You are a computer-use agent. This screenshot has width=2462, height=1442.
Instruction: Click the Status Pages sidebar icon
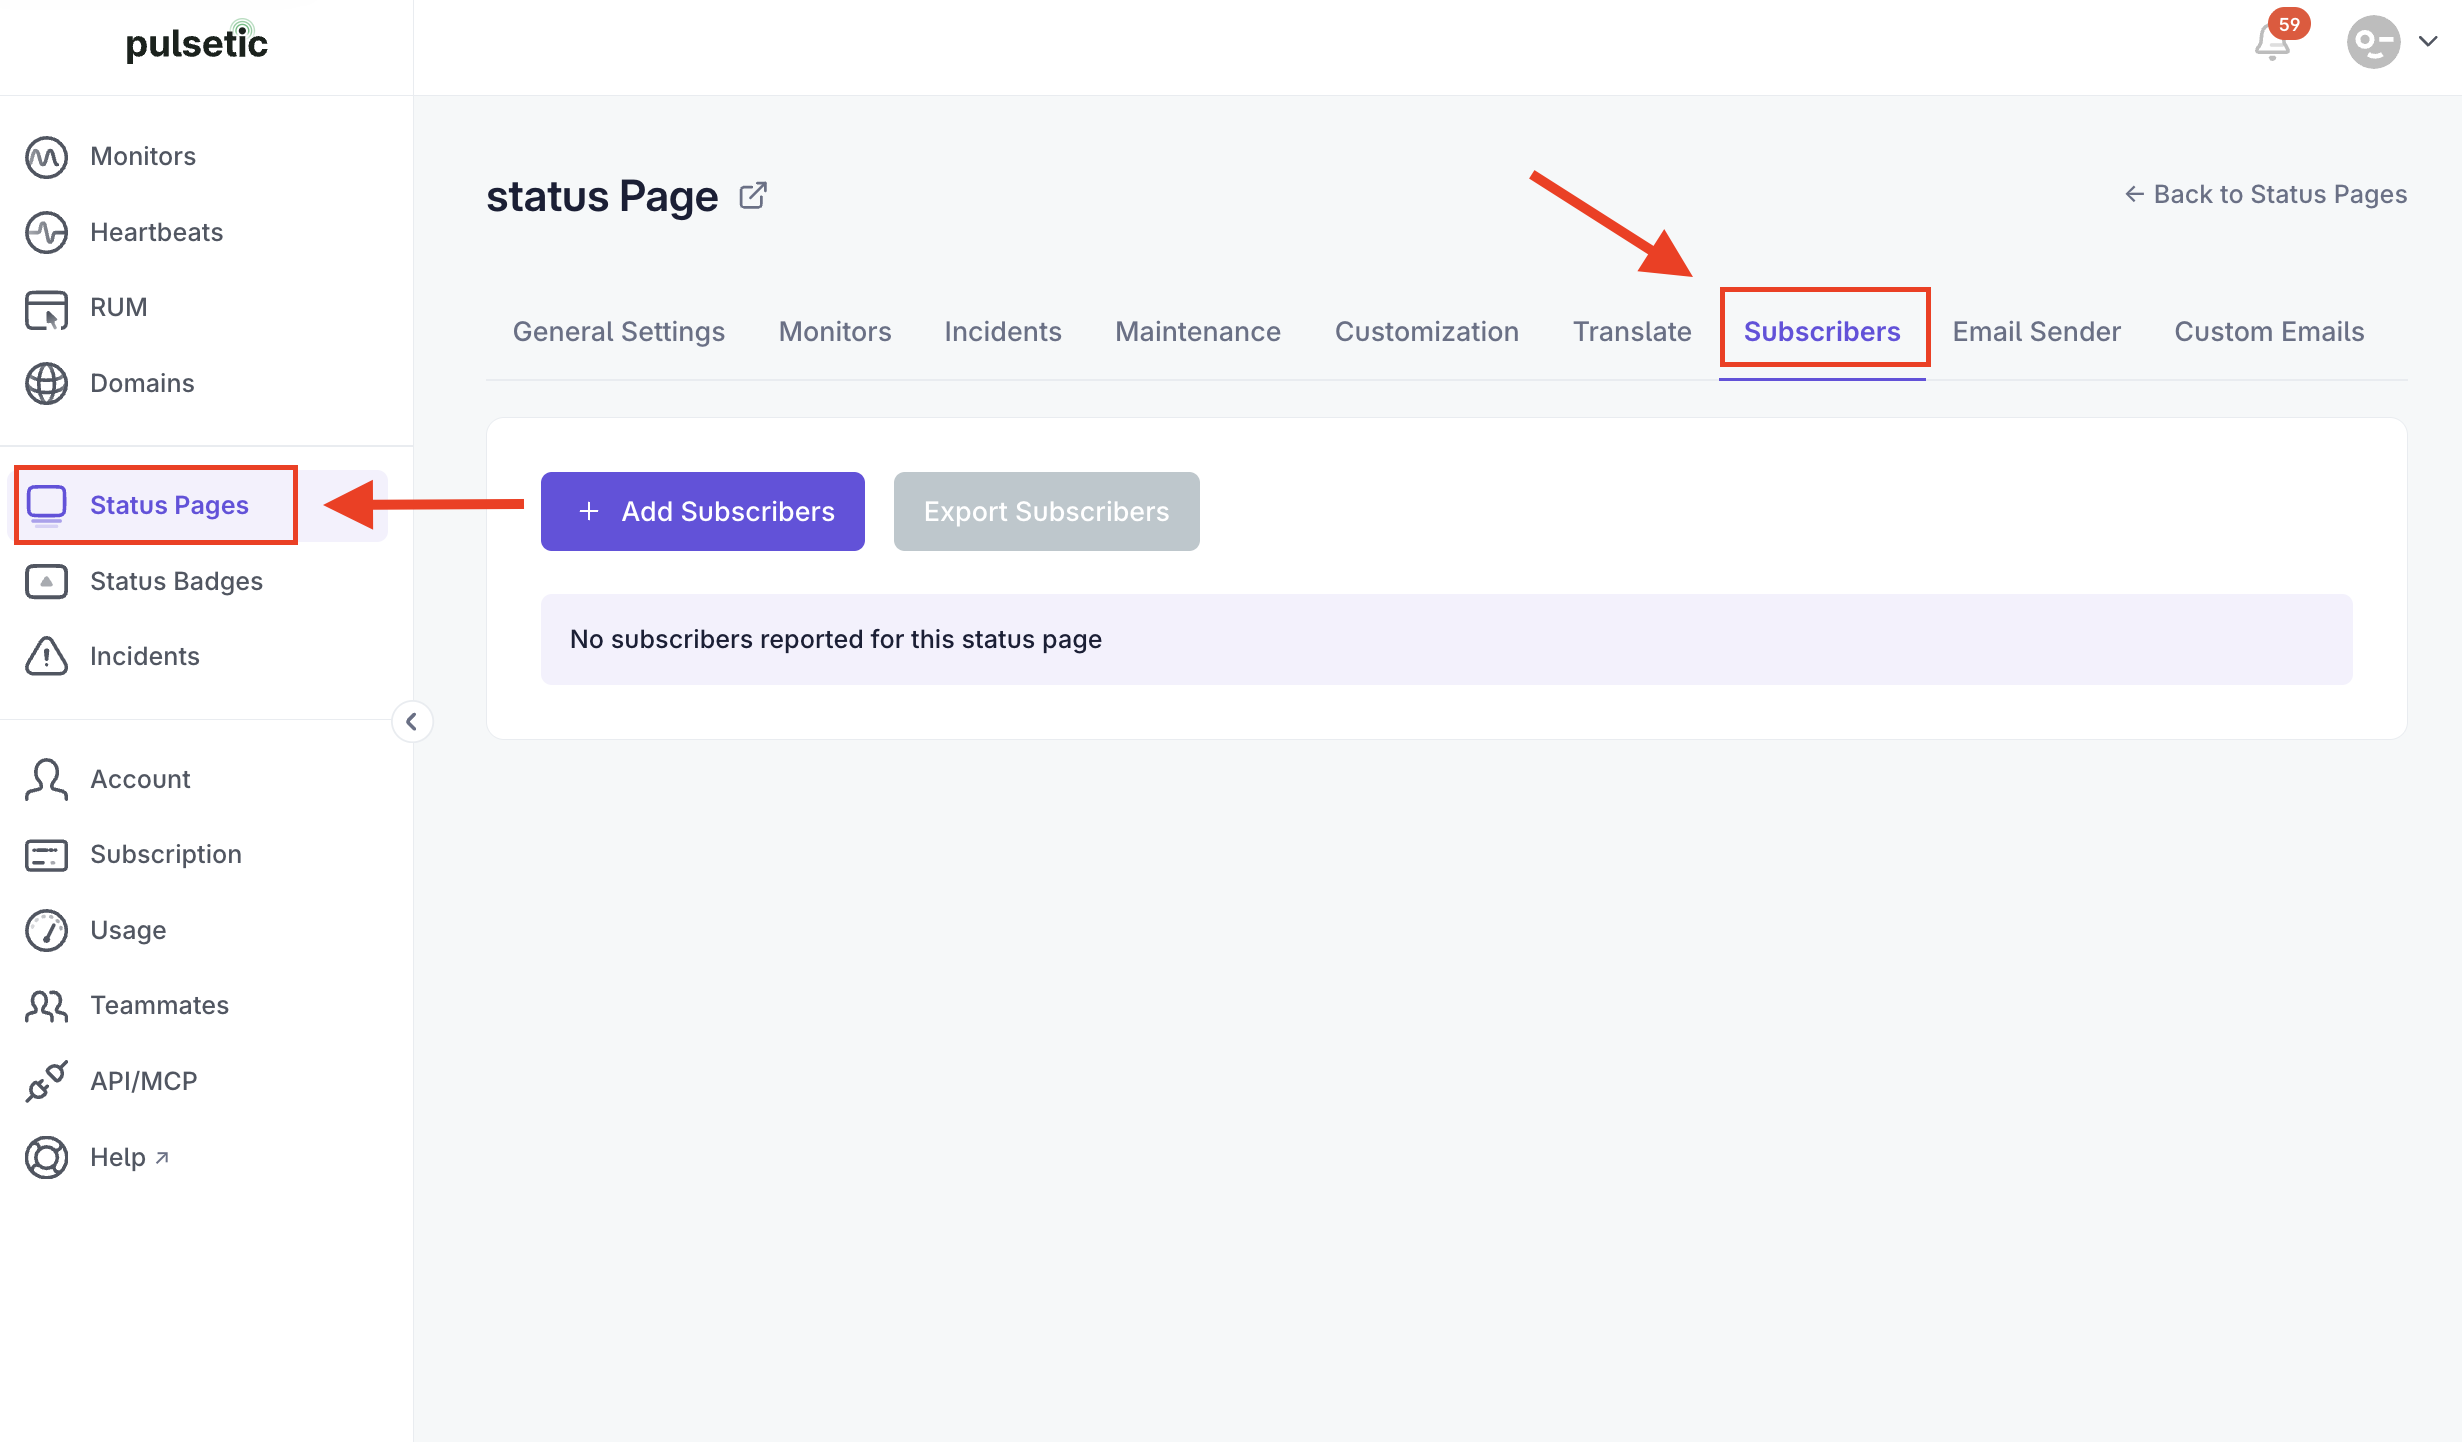(46, 505)
